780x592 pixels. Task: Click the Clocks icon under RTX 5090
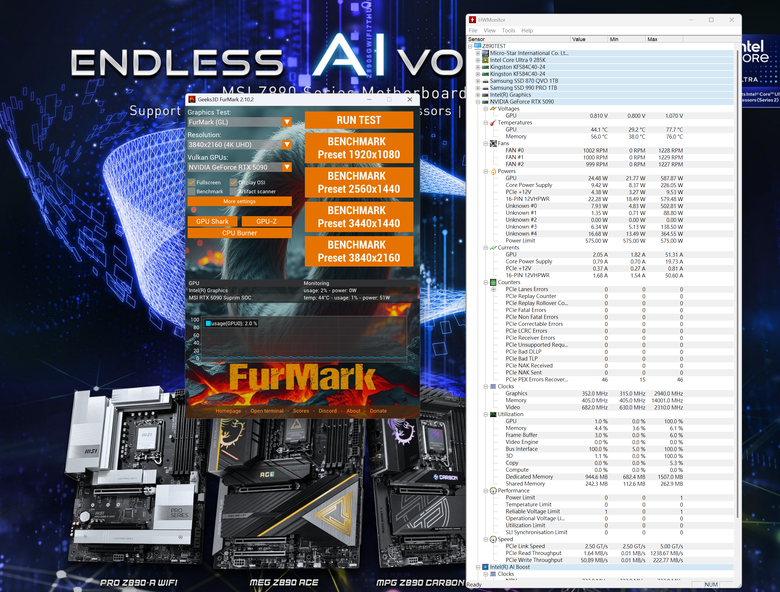[x=493, y=387]
